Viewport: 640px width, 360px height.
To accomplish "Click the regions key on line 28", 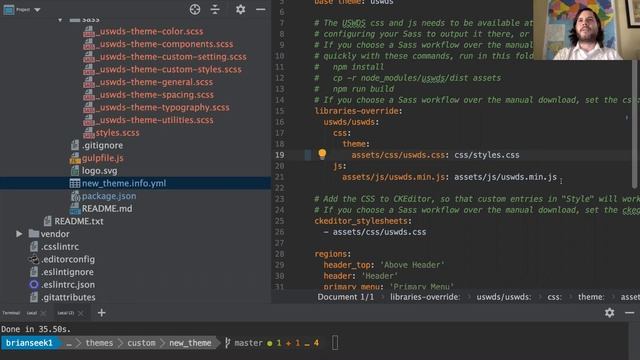I will 331,254.
